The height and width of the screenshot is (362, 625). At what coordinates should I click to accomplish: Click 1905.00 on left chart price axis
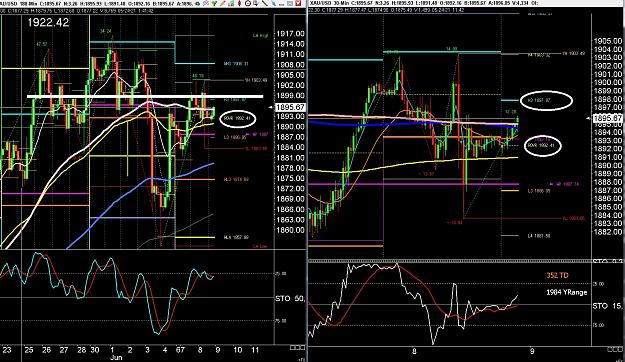click(291, 75)
